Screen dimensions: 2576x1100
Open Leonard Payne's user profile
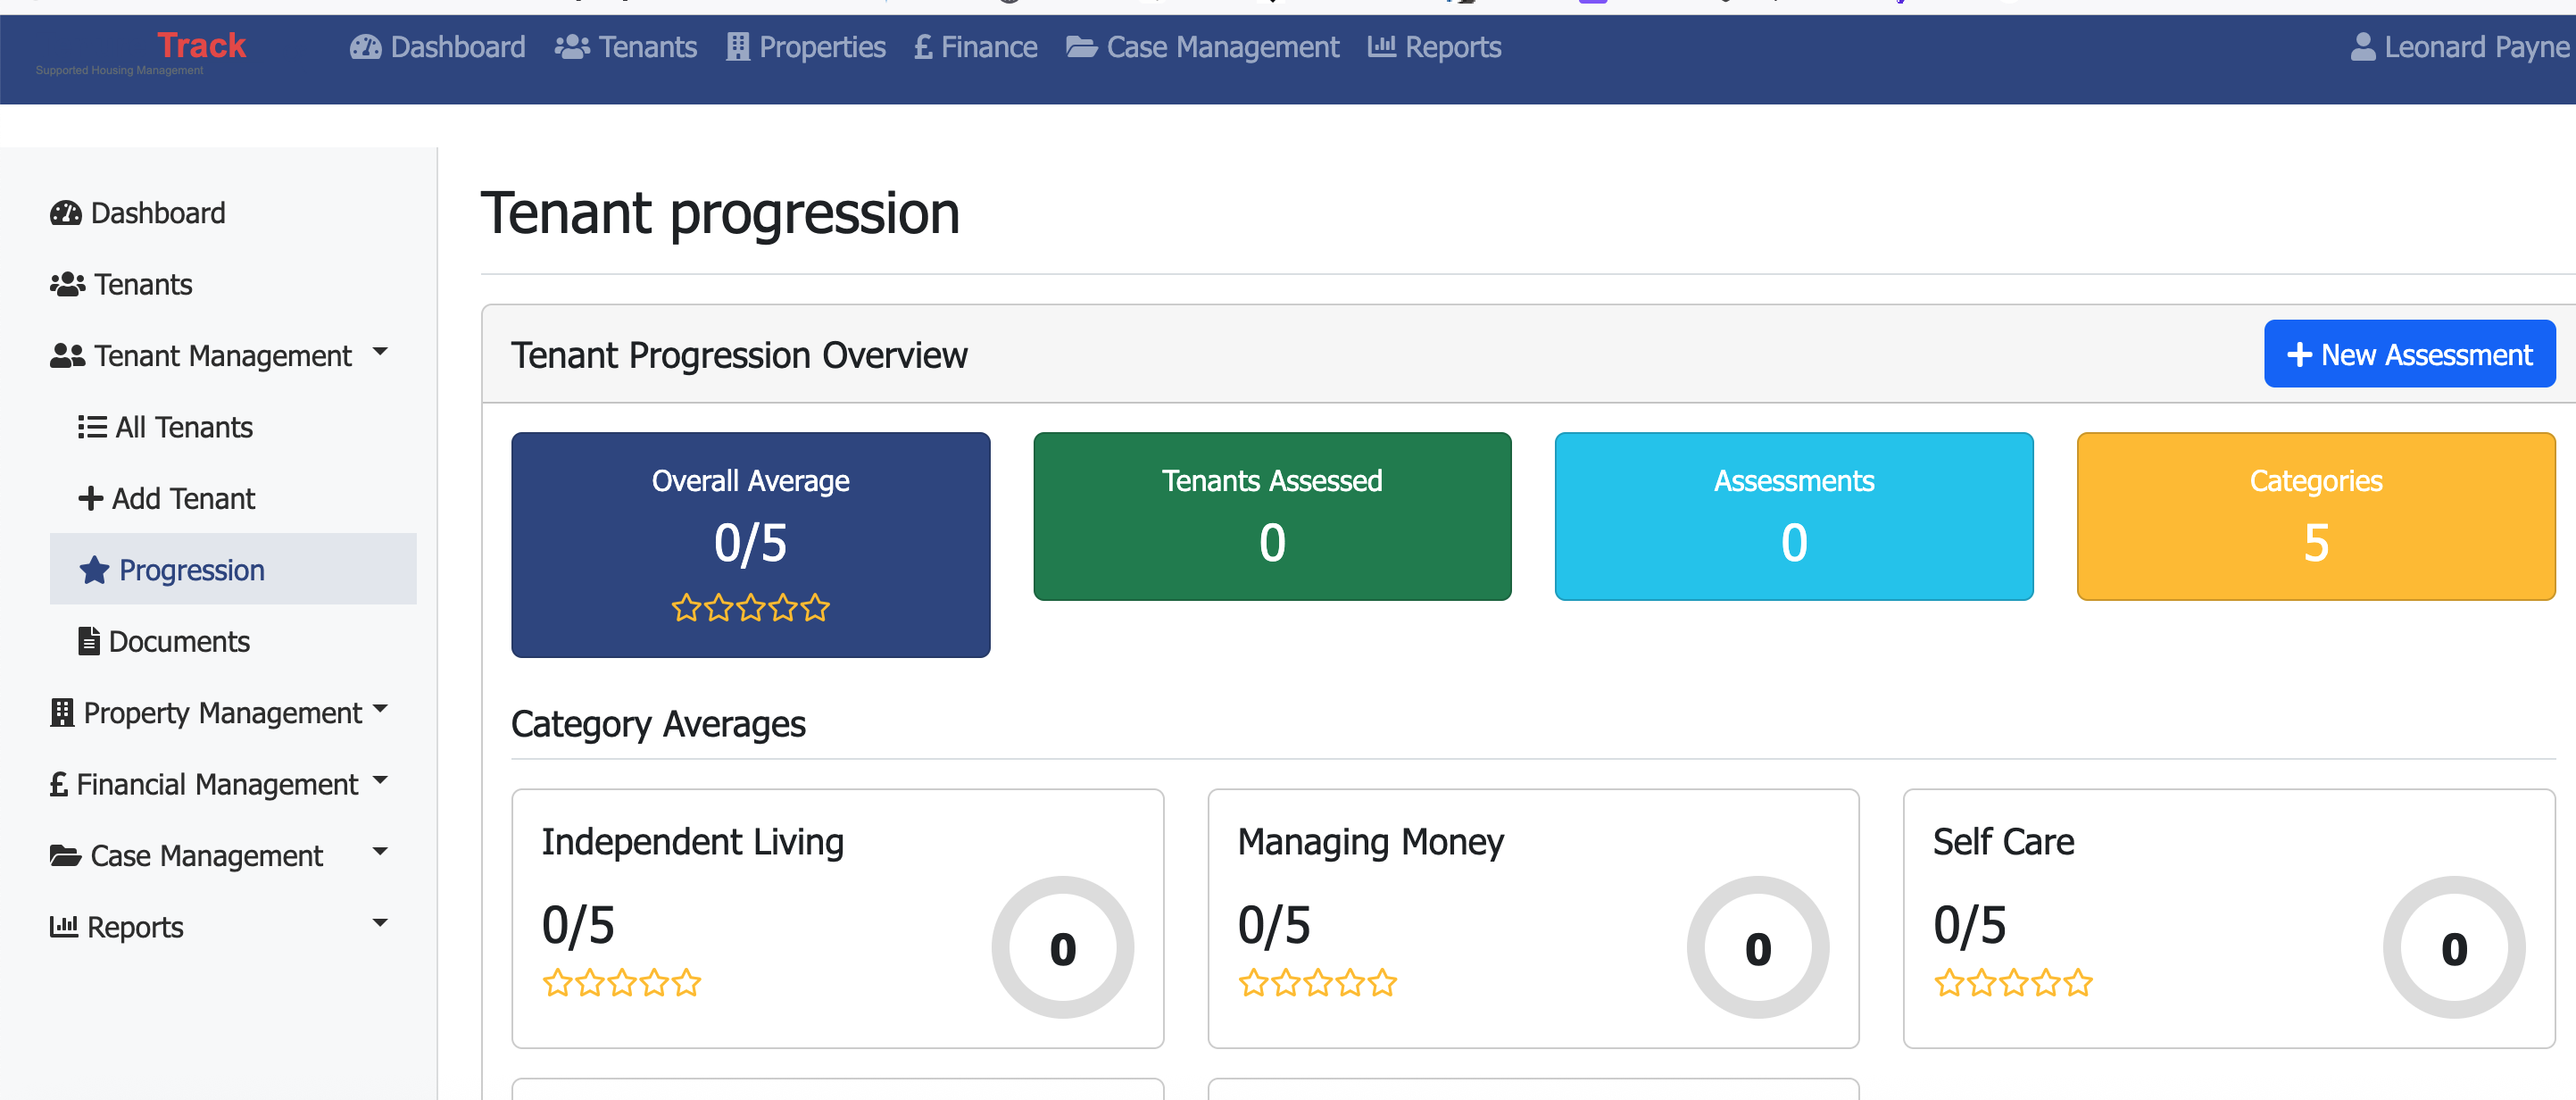click(2460, 46)
